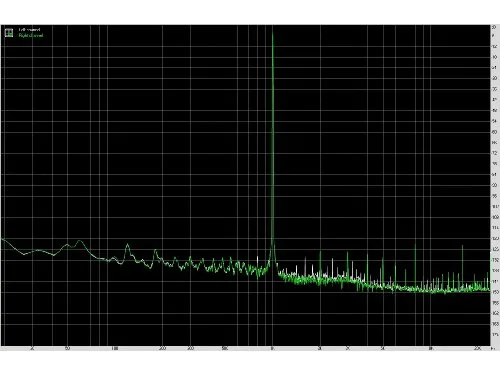Click the 500 label on frequency axis
Viewport: 500px width, 375px height.
(225, 349)
